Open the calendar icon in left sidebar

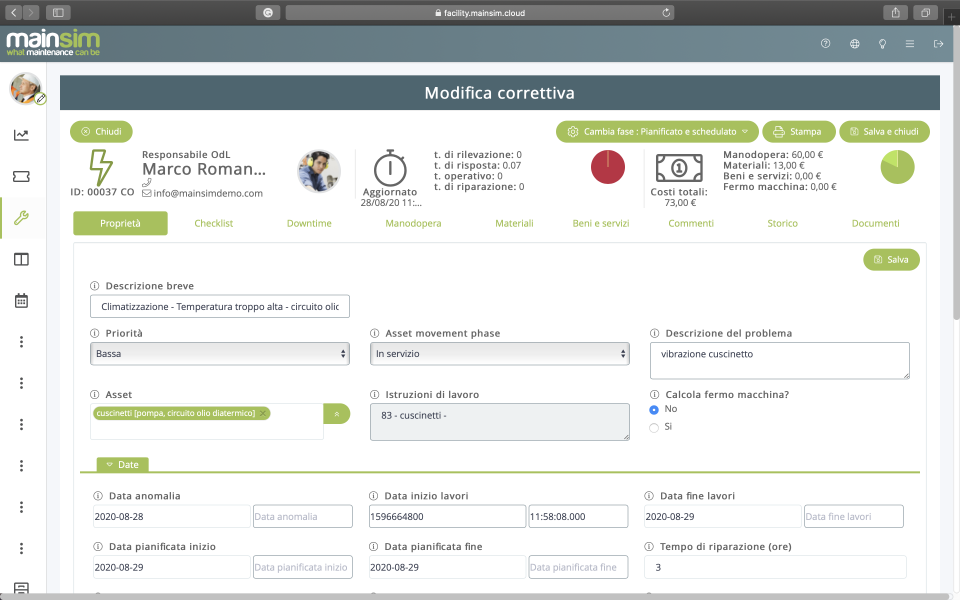[x=21, y=300]
